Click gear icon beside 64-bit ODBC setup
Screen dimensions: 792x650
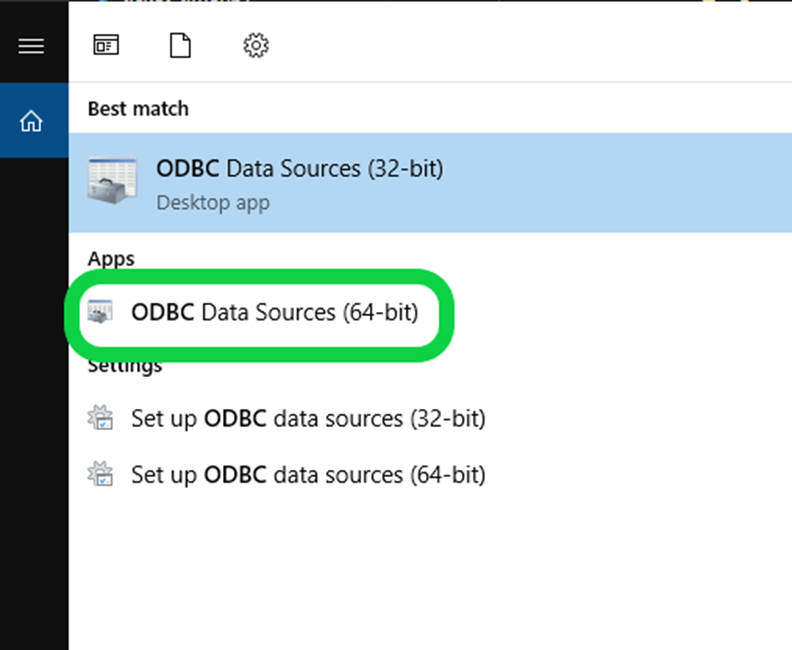[100, 474]
